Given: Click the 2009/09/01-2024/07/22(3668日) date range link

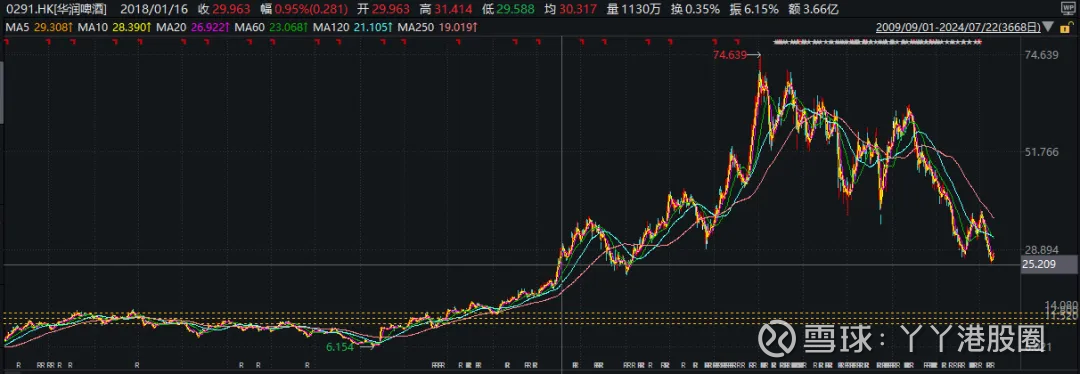Looking at the screenshot, I should click(x=959, y=28).
